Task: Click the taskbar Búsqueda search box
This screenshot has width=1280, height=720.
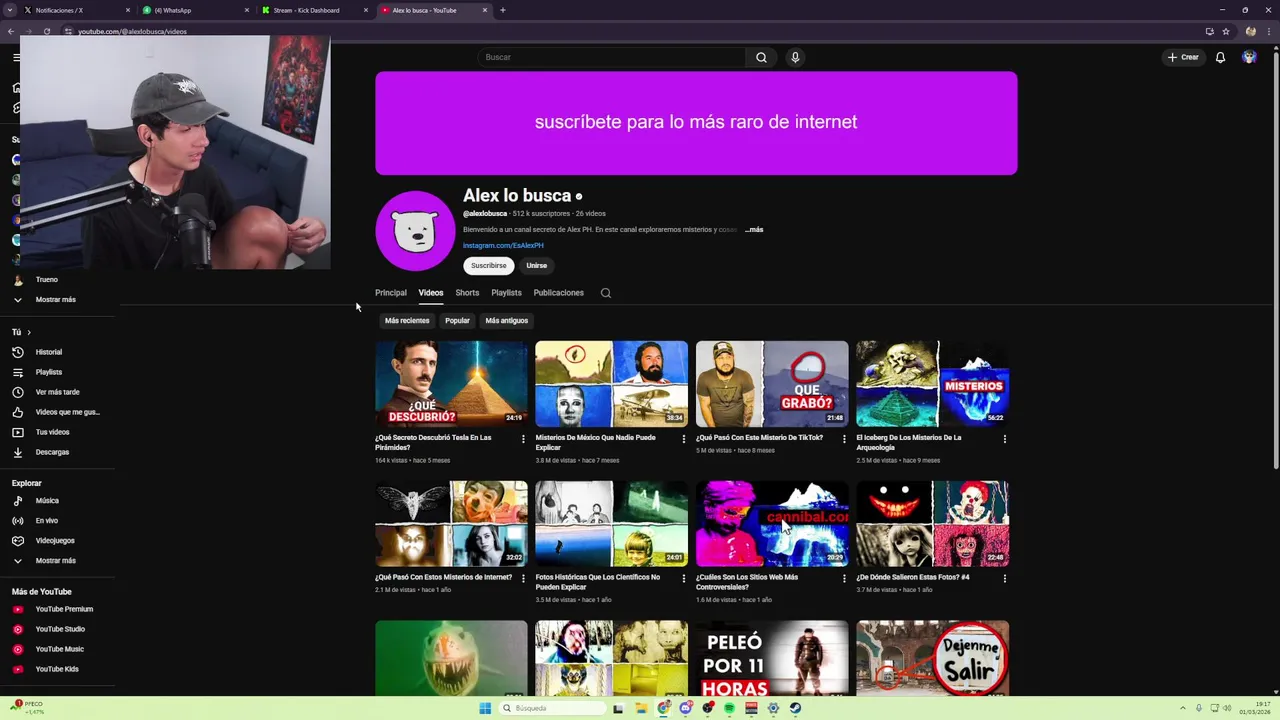Action: coord(551,708)
